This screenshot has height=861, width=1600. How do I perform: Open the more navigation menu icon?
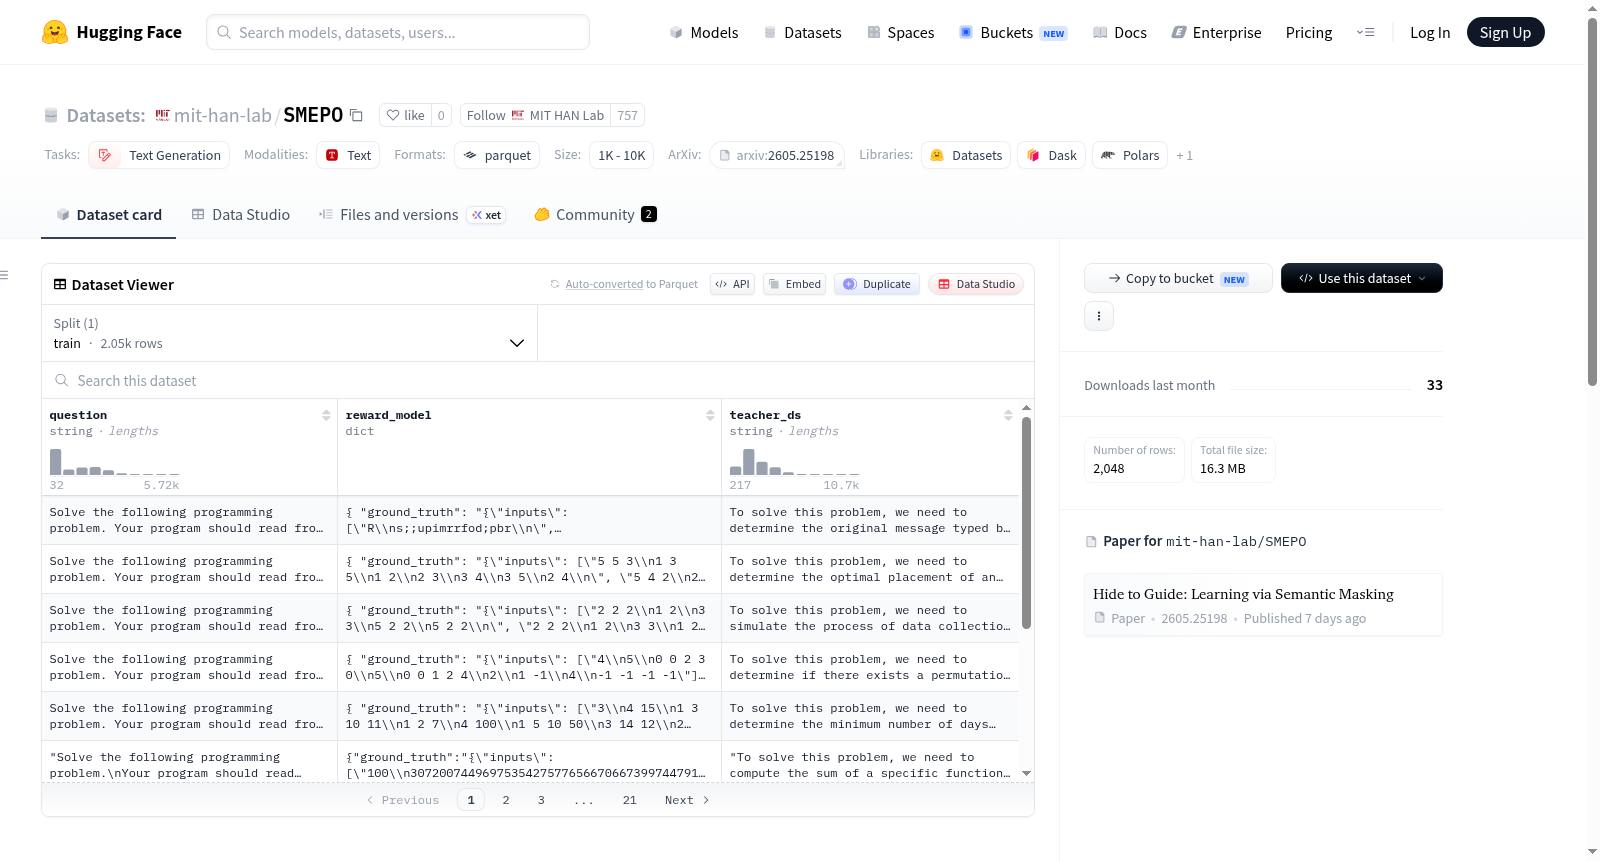pyautogui.click(x=1365, y=32)
